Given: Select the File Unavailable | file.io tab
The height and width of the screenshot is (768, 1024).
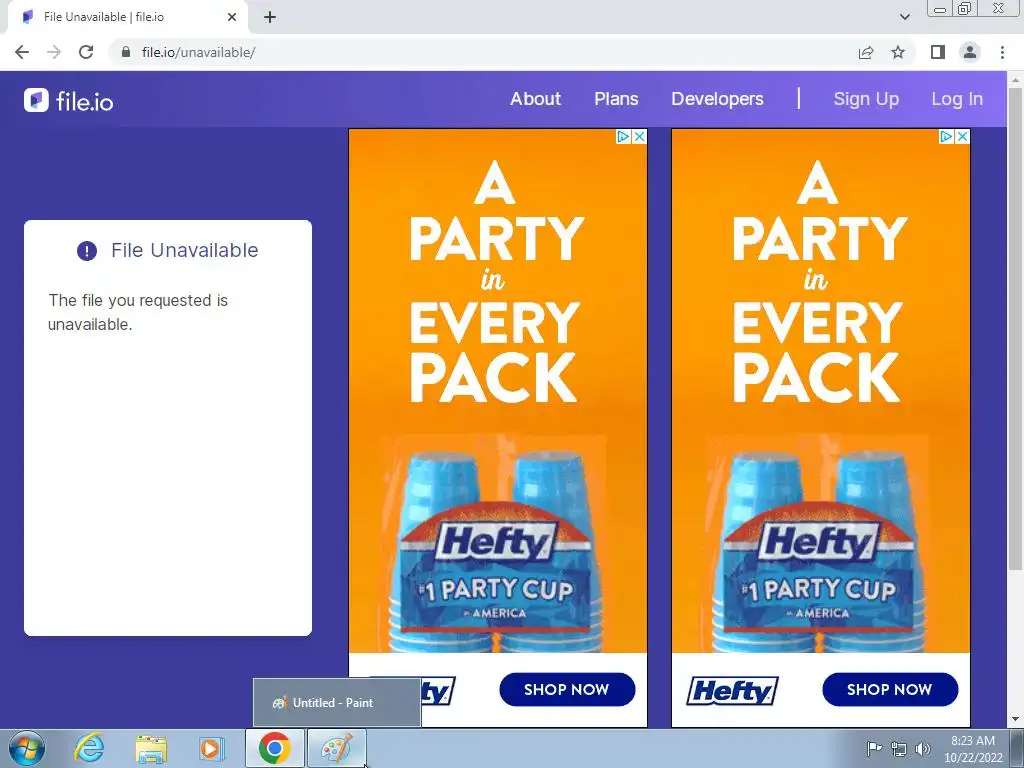Looking at the screenshot, I should (127, 17).
